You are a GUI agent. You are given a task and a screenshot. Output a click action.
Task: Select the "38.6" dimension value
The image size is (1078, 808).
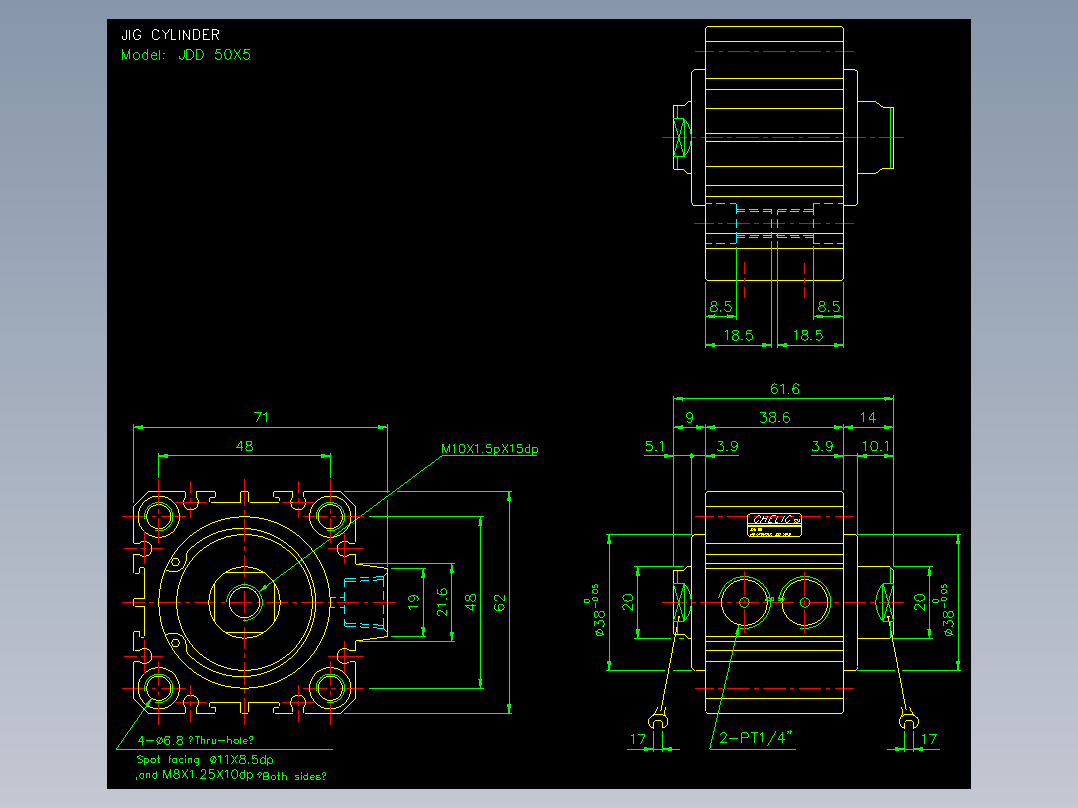tap(775, 417)
